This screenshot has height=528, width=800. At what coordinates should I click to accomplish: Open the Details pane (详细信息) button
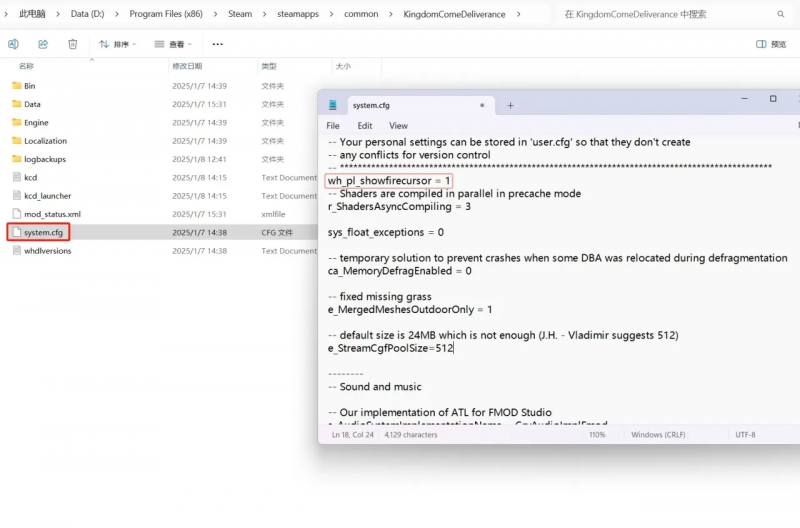click(x=774, y=44)
